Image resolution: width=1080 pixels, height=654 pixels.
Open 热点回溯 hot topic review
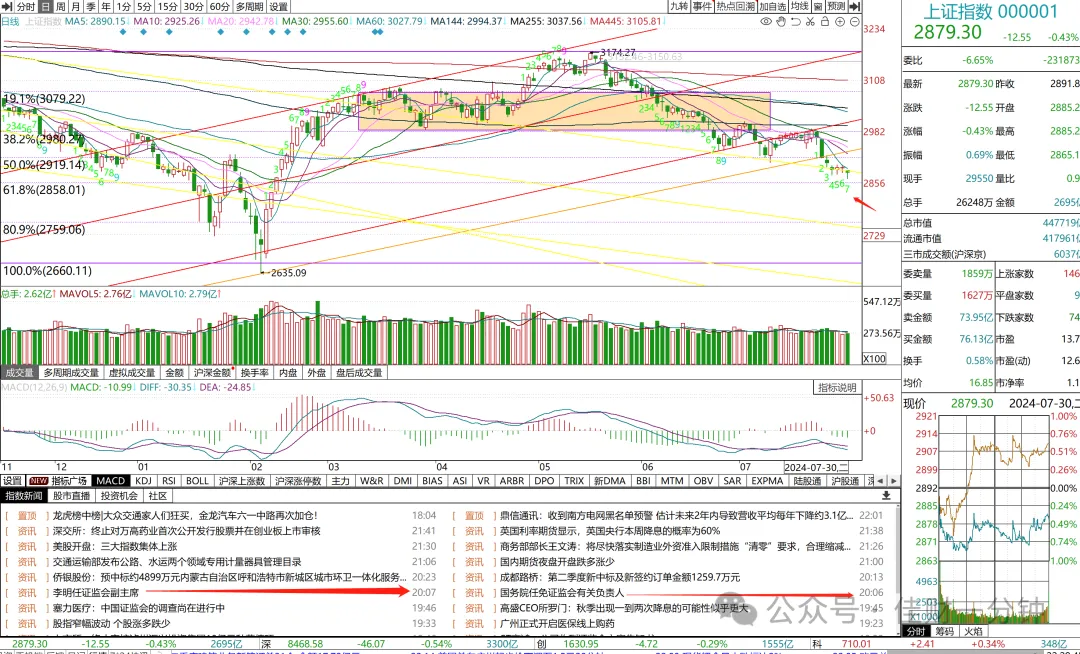point(736,6)
